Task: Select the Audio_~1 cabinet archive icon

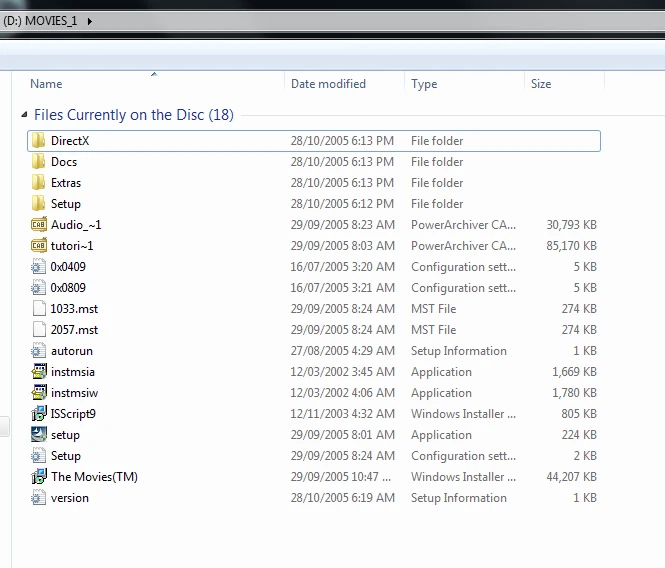Action: coord(39,225)
